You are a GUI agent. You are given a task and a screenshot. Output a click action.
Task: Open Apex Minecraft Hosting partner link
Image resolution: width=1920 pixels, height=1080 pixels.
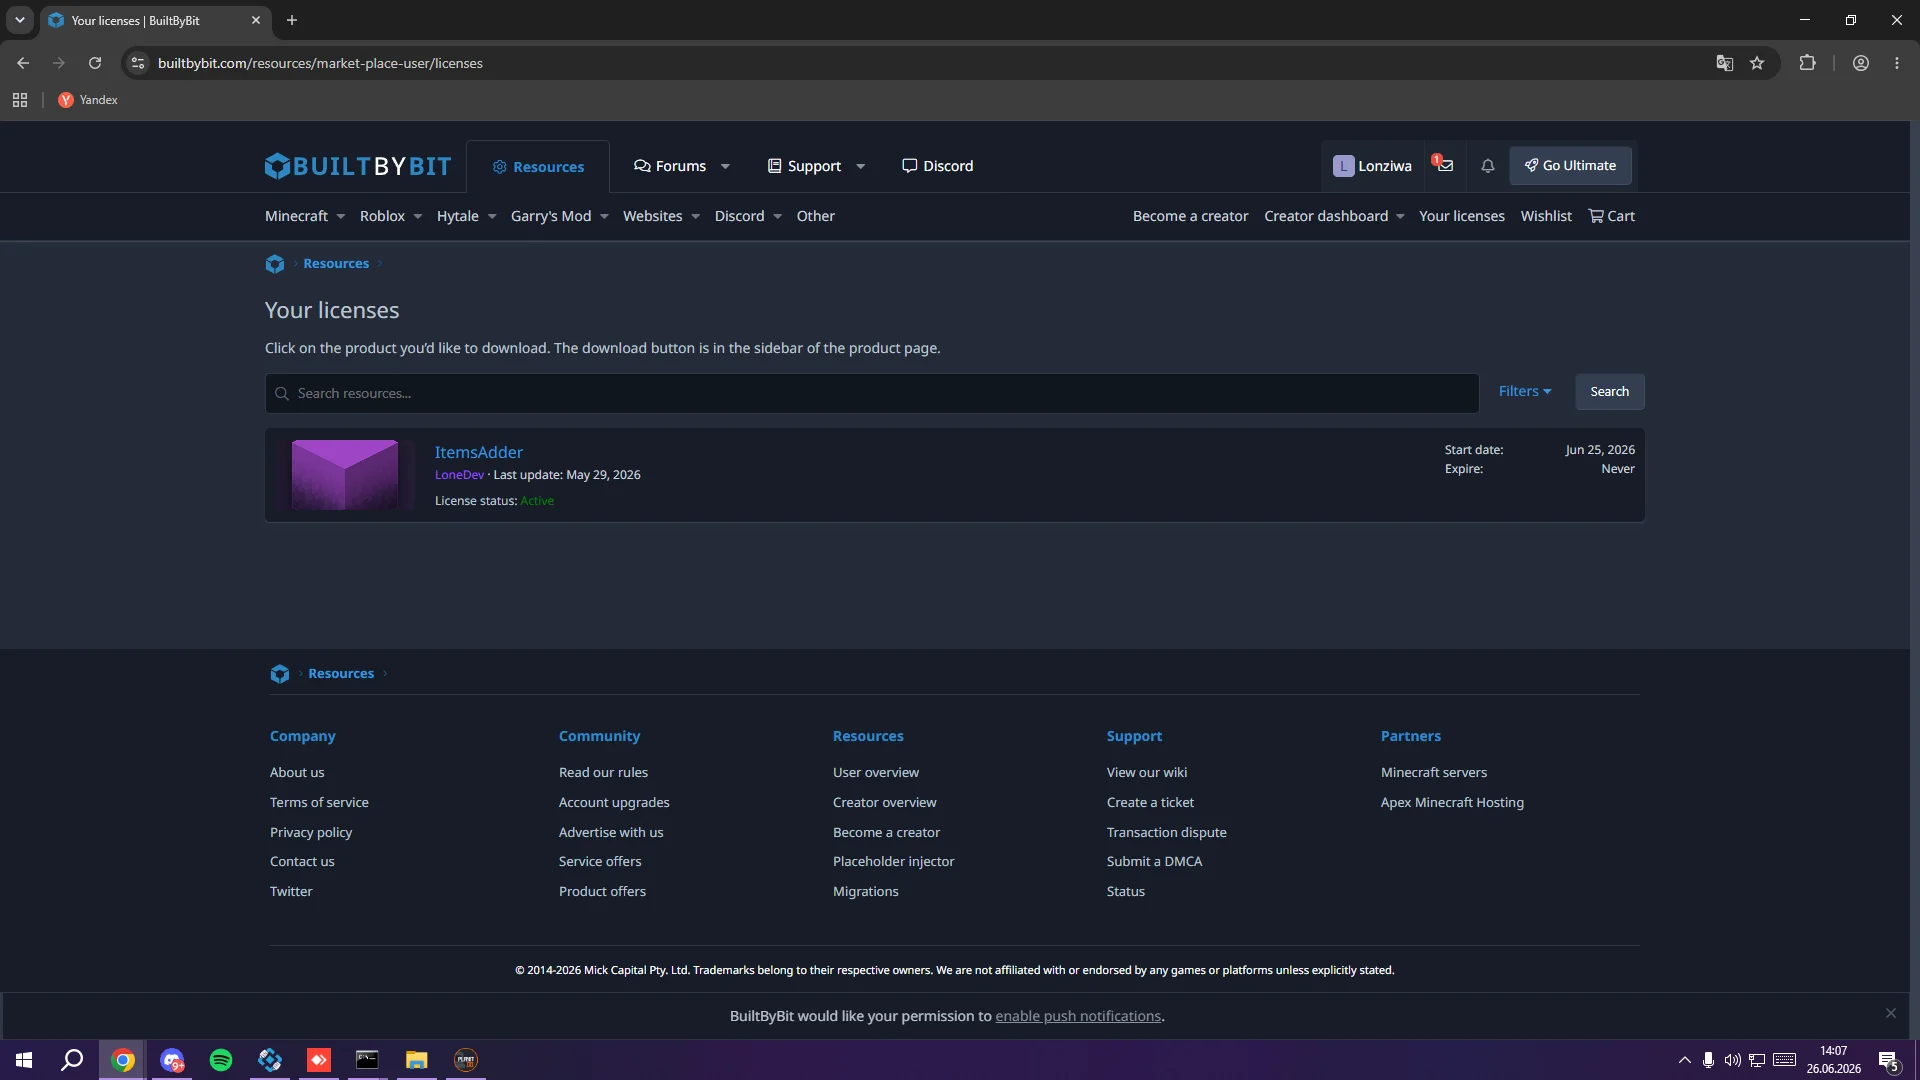click(1452, 802)
